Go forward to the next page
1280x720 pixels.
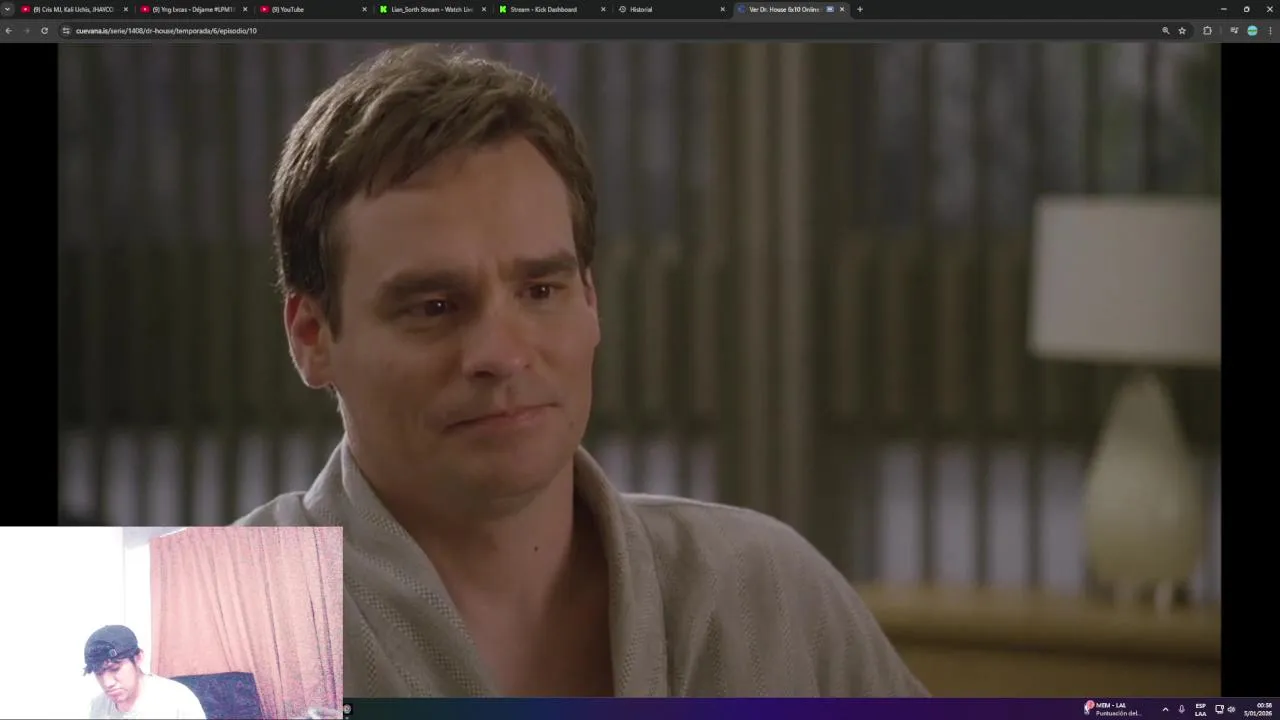pos(27,31)
